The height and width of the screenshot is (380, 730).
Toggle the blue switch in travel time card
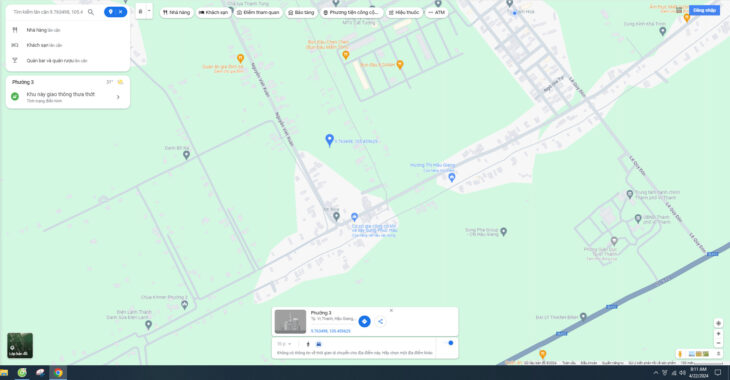click(449, 343)
